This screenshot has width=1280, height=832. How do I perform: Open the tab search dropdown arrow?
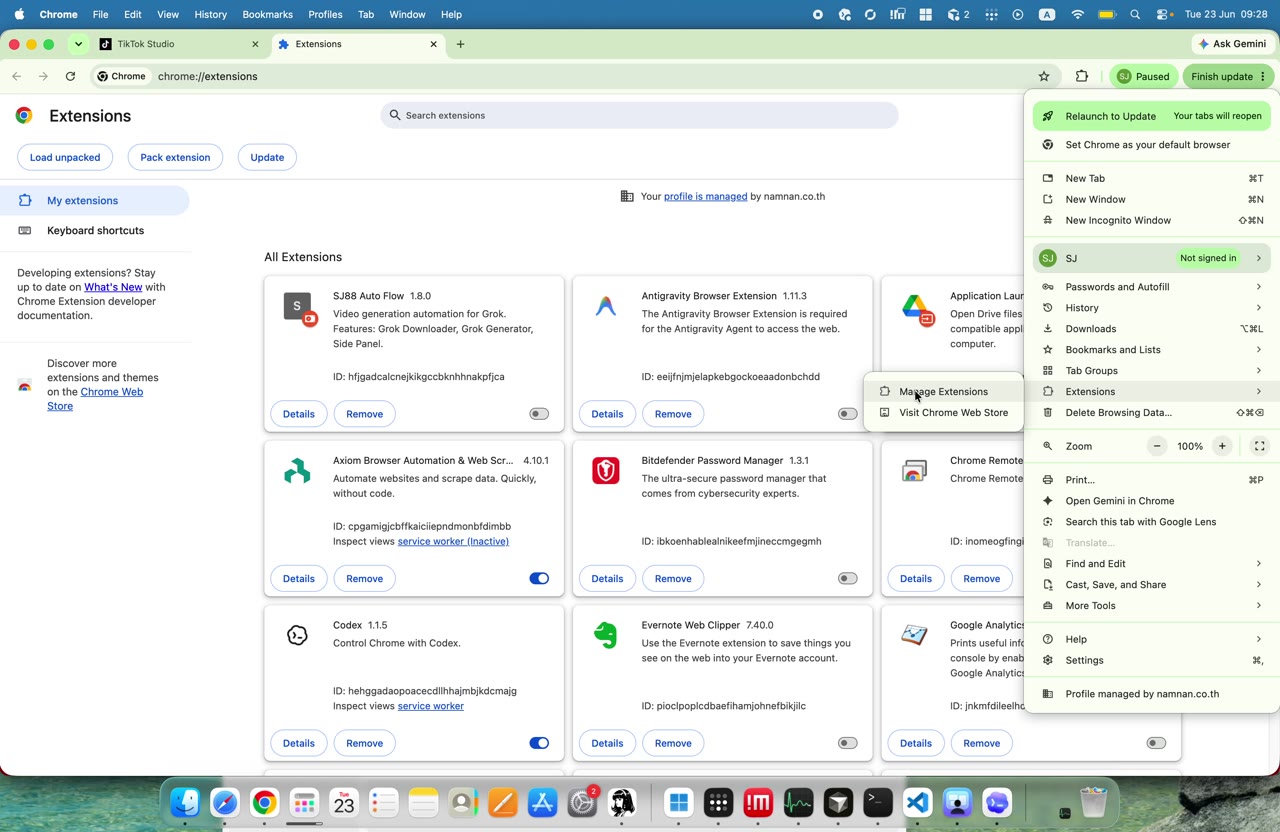(x=78, y=44)
